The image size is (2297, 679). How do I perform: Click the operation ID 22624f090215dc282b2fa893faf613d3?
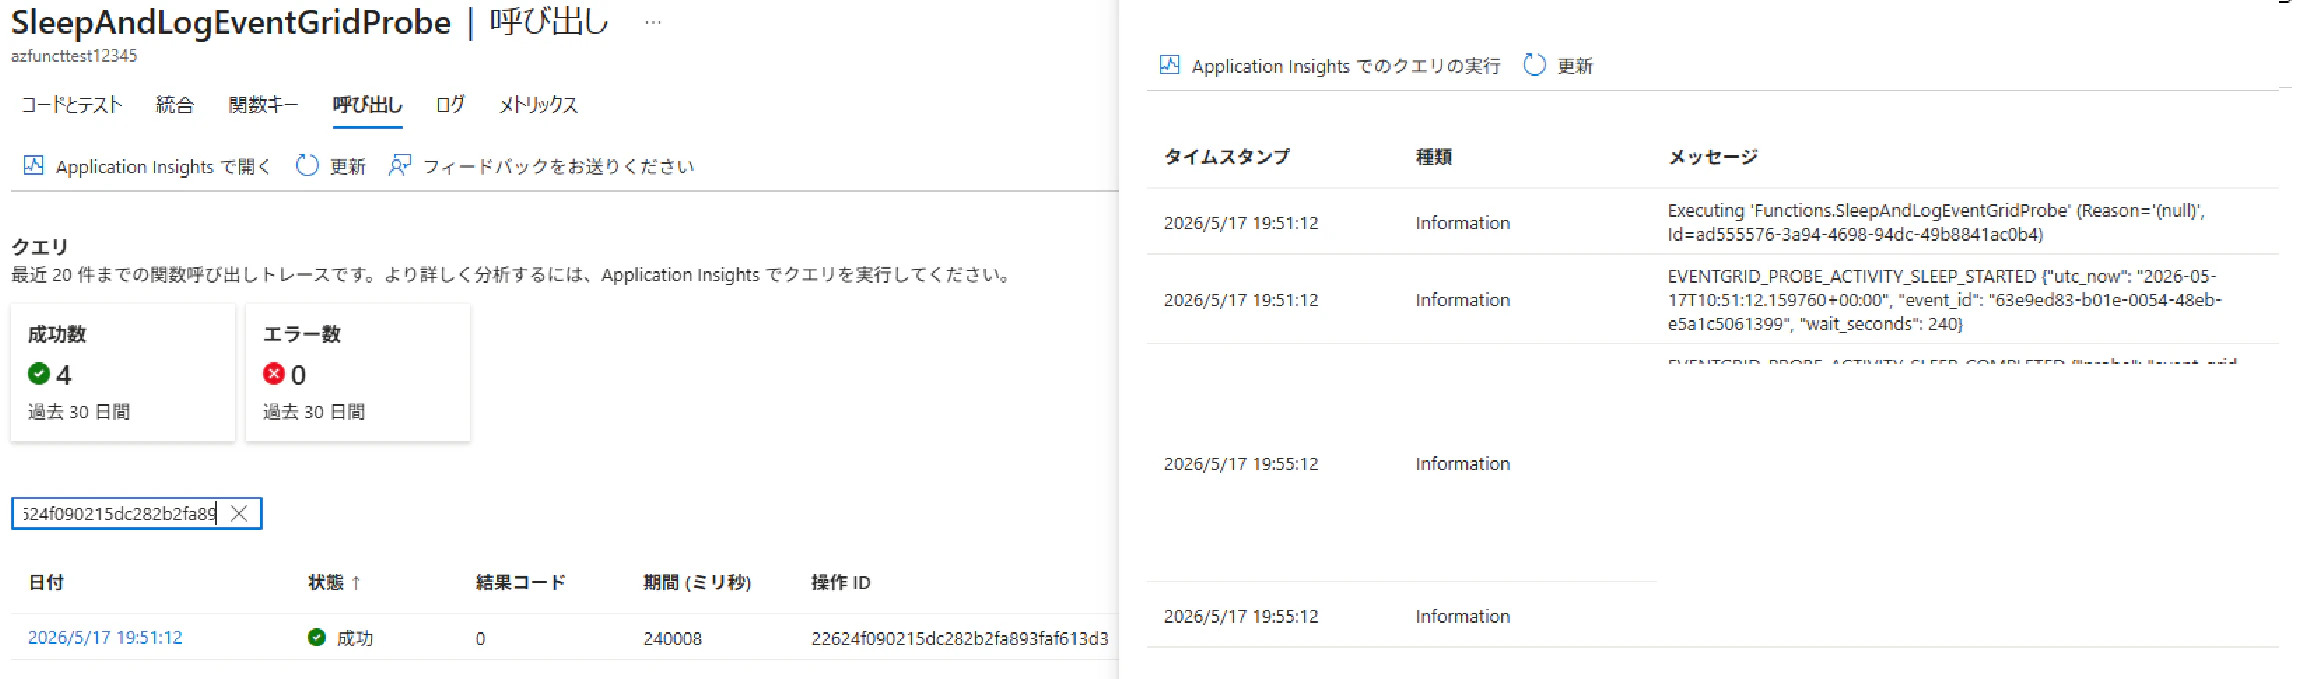(960, 638)
